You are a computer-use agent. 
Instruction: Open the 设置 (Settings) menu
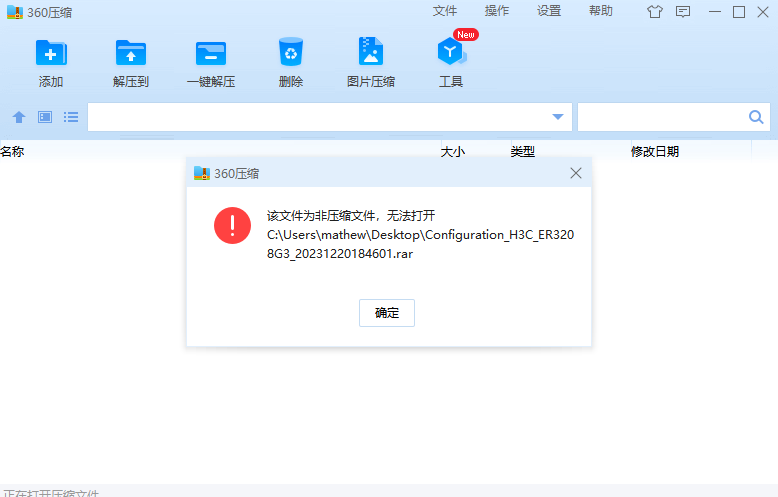(549, 11)
